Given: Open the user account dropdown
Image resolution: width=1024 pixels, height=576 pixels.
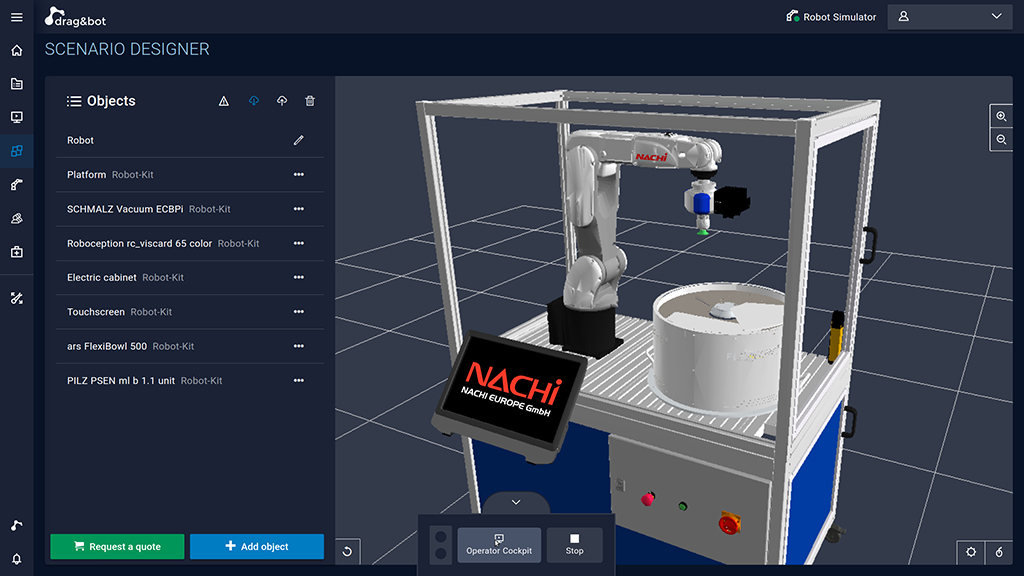Looking at the screenshot, I should pyautogui.click(x=950, y=16).
